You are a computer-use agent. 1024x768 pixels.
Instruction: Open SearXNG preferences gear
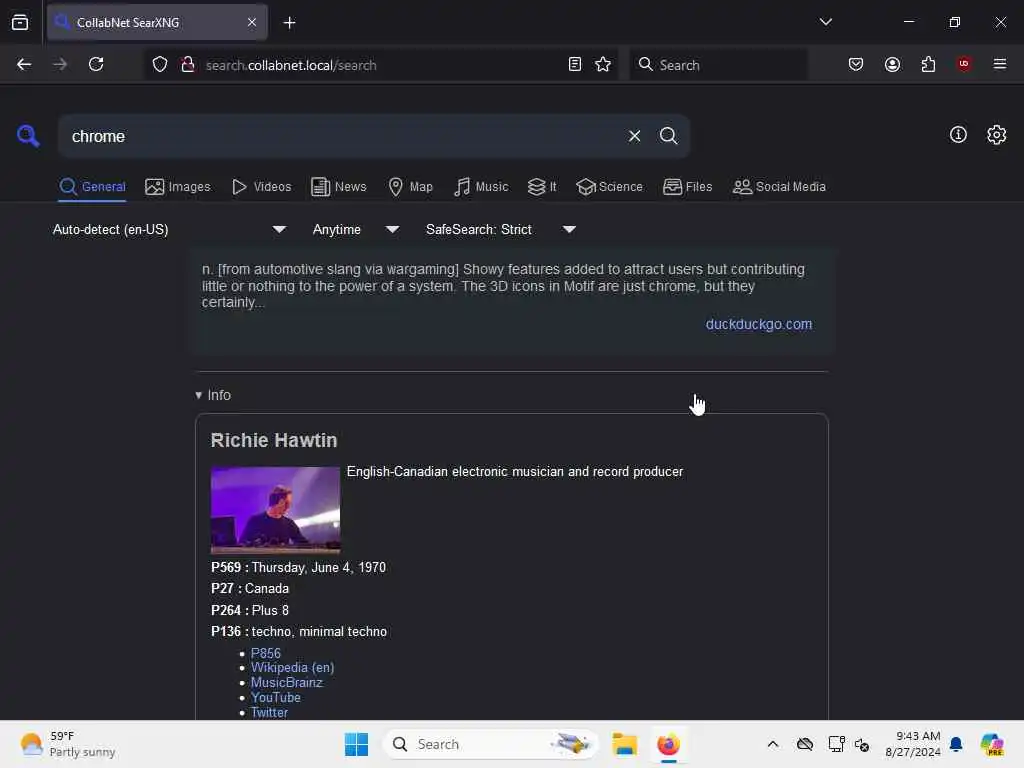(996, 135)
